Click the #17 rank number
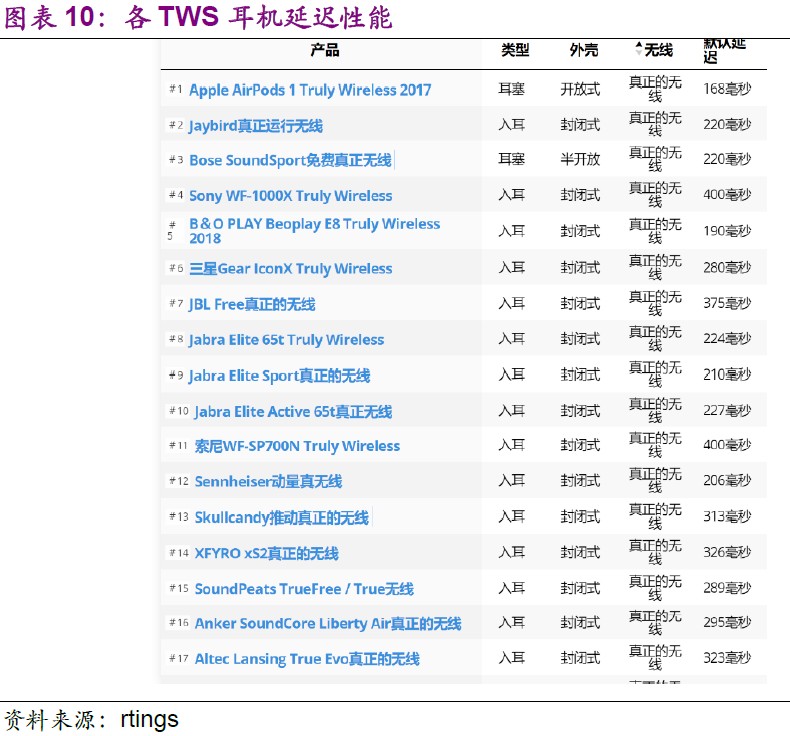 (x=179, y=658)
